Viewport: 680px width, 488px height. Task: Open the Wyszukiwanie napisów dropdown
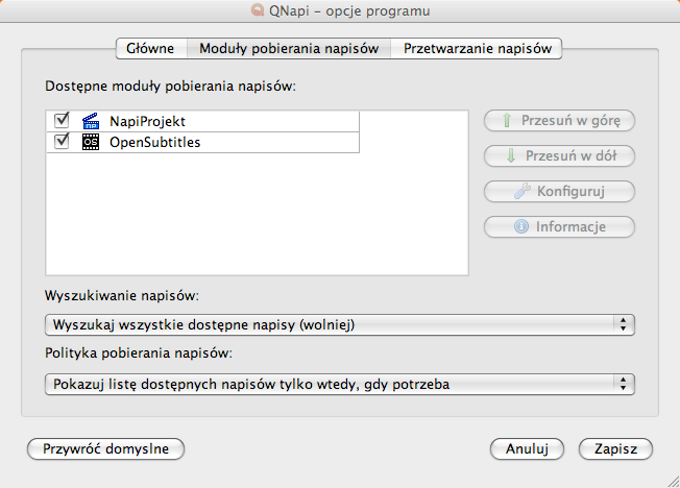(x=340, y=325)
